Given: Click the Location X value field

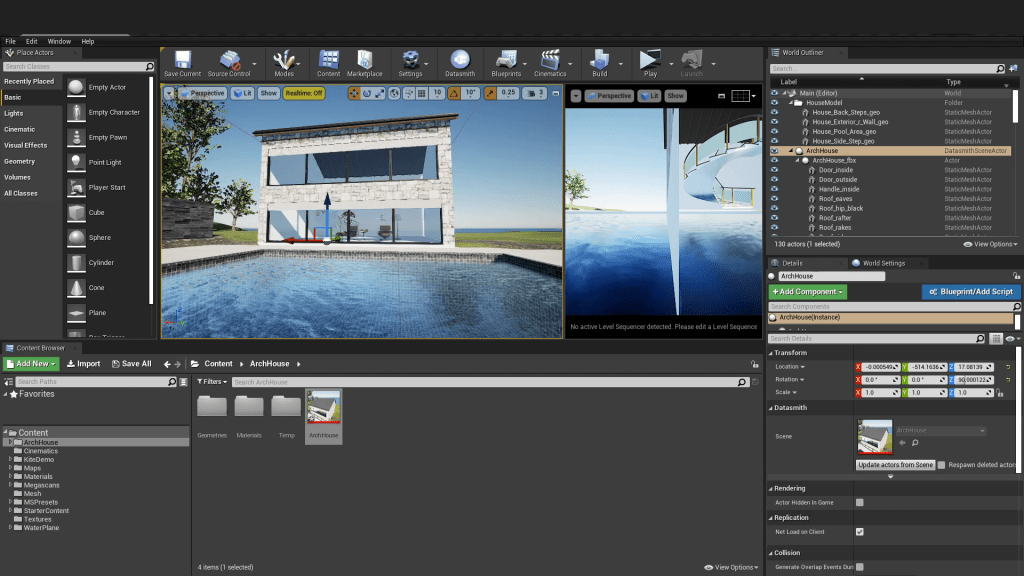Looking at the screenshot, I should pyautogui.click(x=879, y=367).
